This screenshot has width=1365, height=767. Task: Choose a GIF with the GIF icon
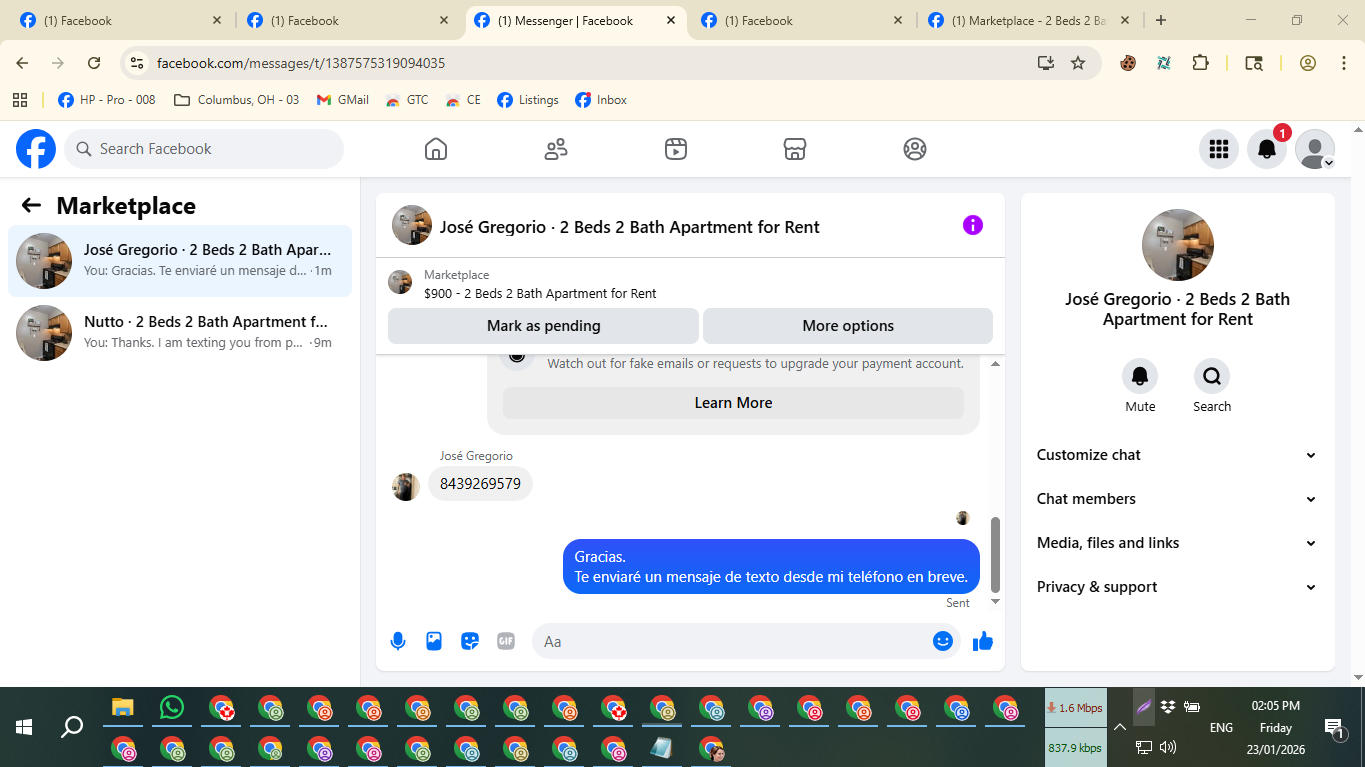[506, 641]
